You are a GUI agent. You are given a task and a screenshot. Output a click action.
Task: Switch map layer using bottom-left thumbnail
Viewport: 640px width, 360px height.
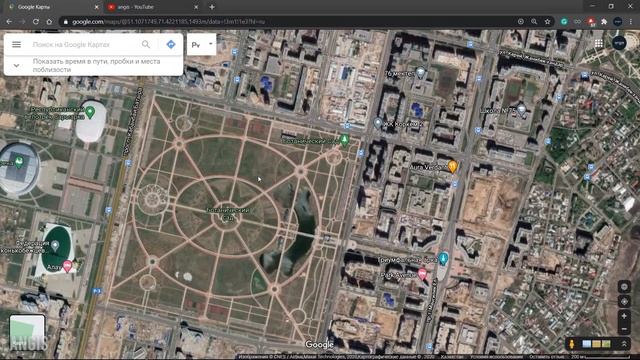[27, 332]
